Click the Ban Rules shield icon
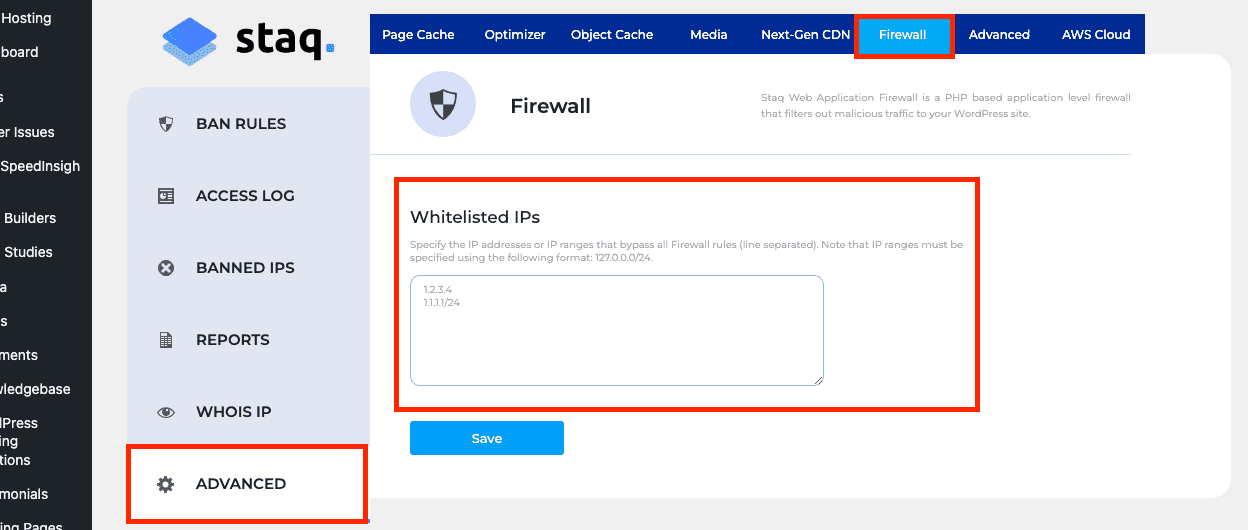This screenshot has height=530, width=1248. tap(167, 124)
